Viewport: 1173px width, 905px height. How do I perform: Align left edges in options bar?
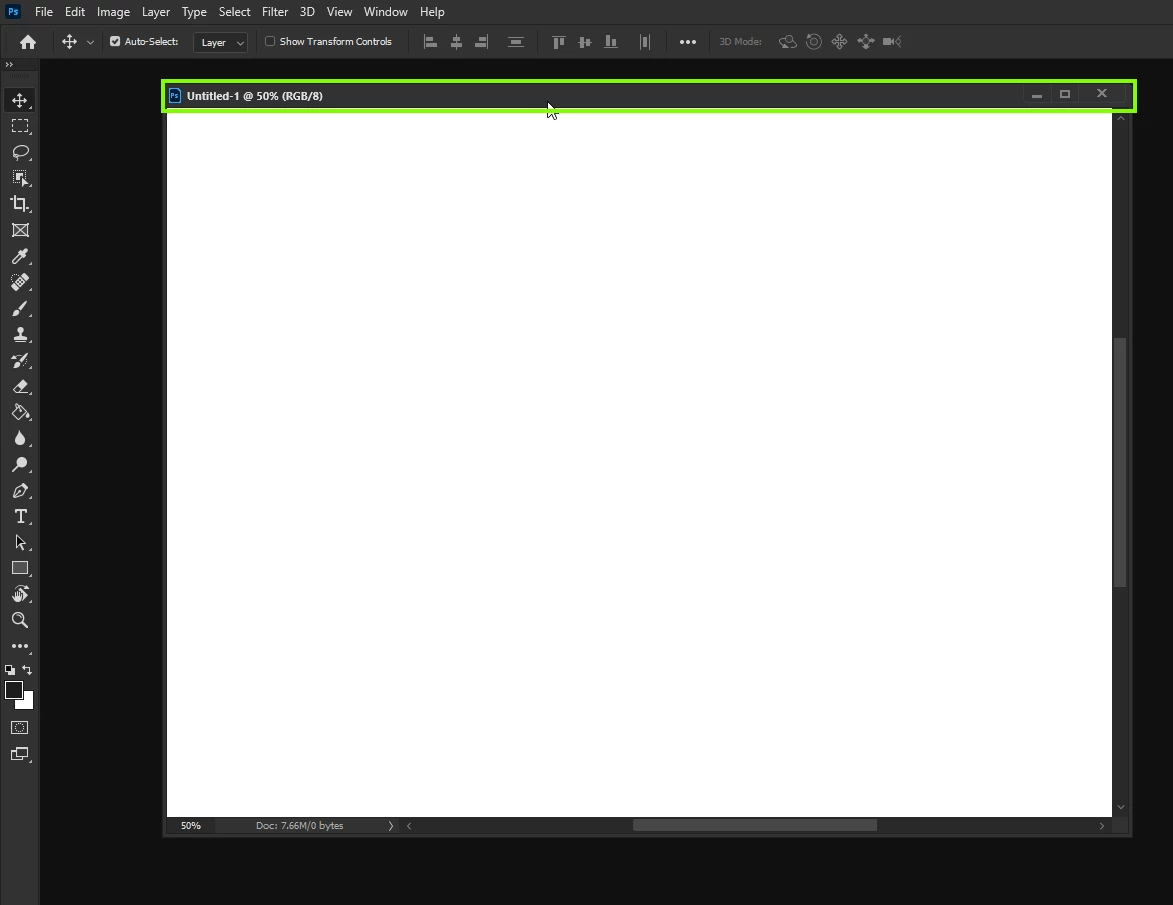[430, 42]
